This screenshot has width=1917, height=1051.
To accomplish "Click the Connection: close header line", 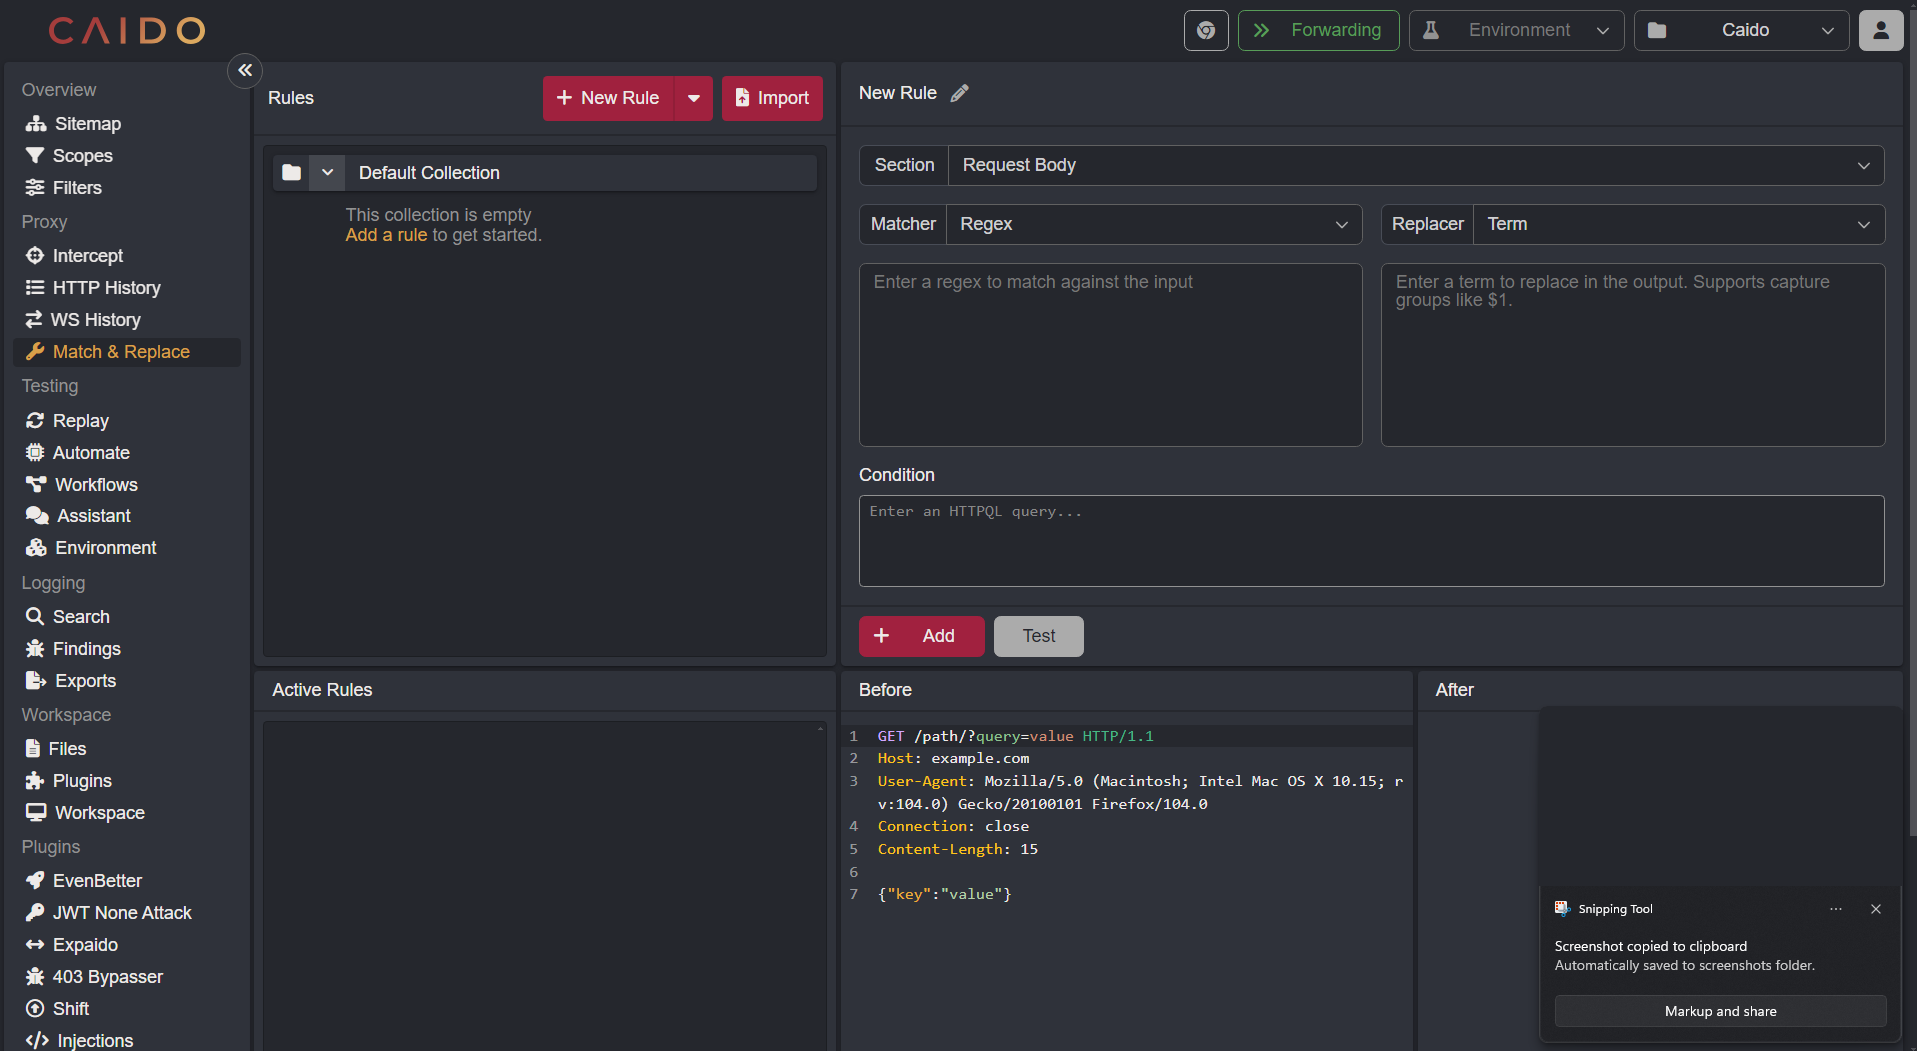I will (x=953, y=826).
